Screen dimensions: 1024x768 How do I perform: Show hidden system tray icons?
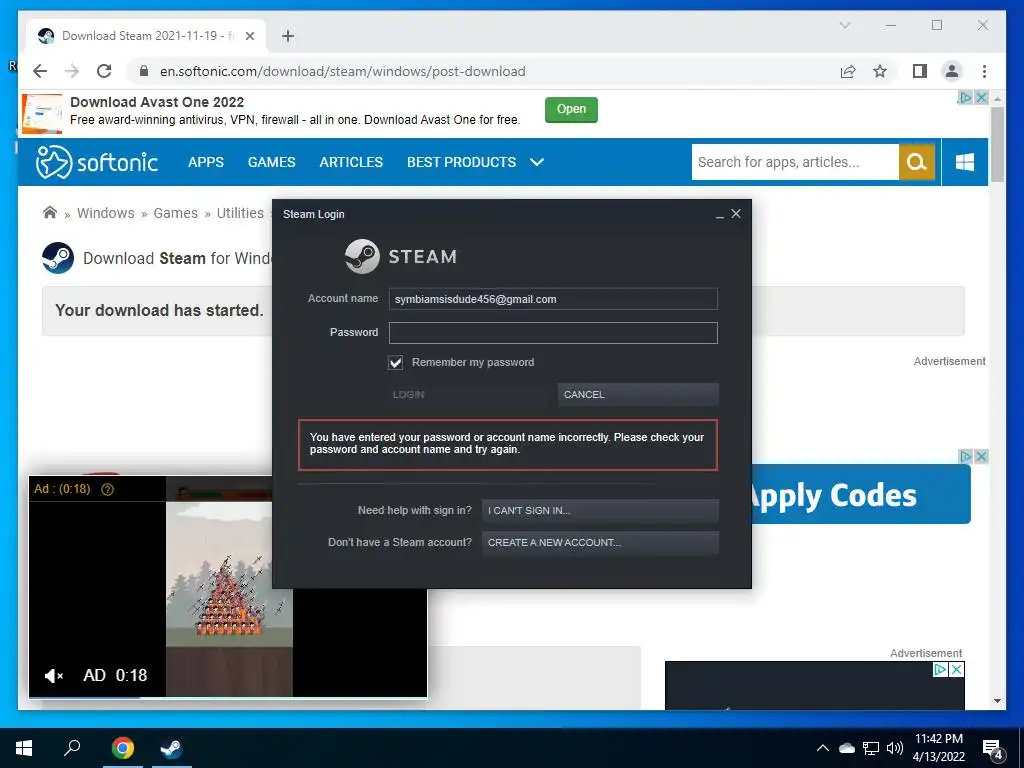pos(823,748)
